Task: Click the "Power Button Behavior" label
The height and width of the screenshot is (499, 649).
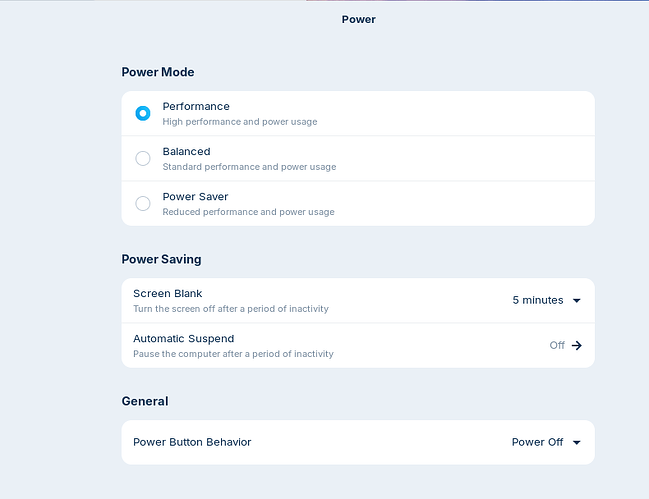Action: click(x=192, y=442)
